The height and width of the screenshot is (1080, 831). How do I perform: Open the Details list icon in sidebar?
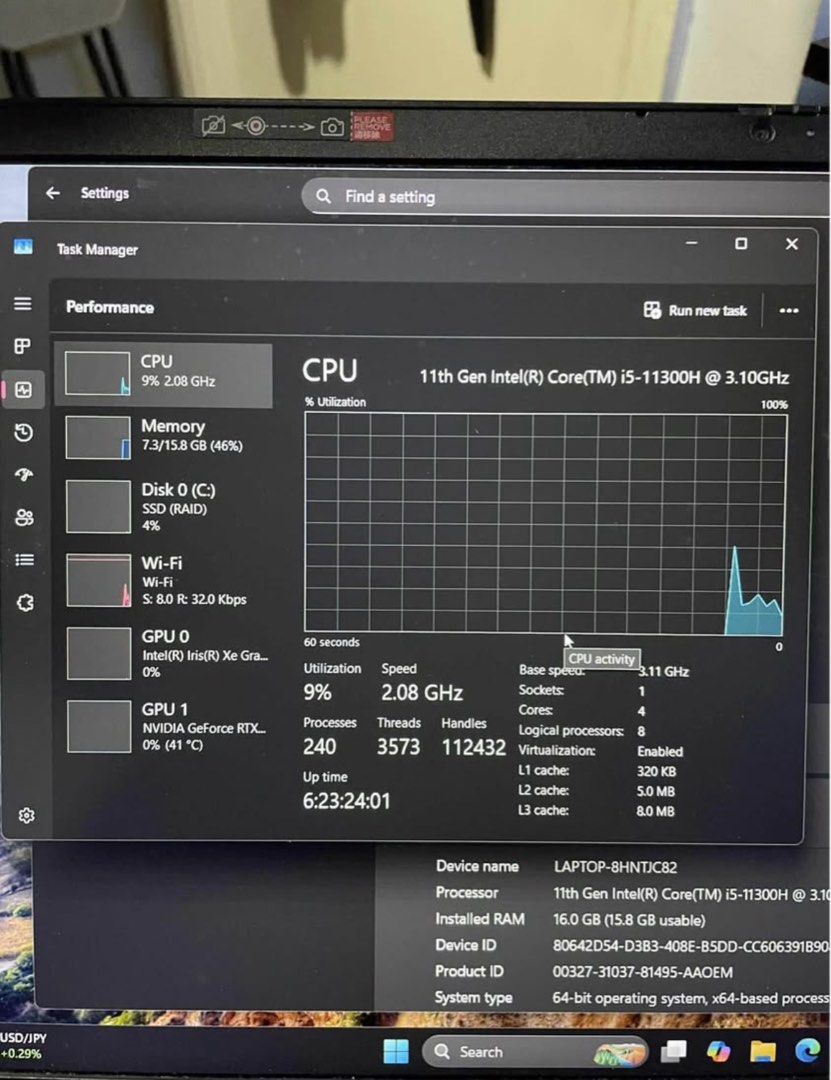pos(25,560)
